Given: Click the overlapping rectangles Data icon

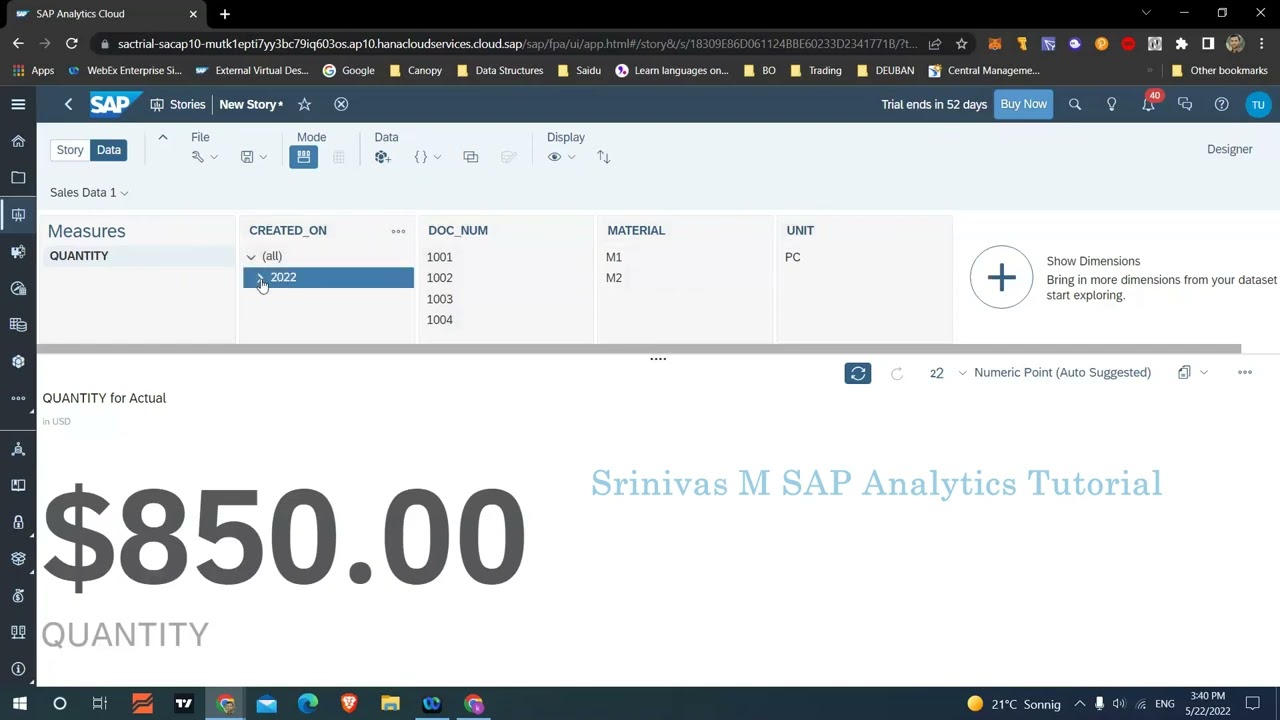Looking at the screenshot, I should click(x=470, y=157).
